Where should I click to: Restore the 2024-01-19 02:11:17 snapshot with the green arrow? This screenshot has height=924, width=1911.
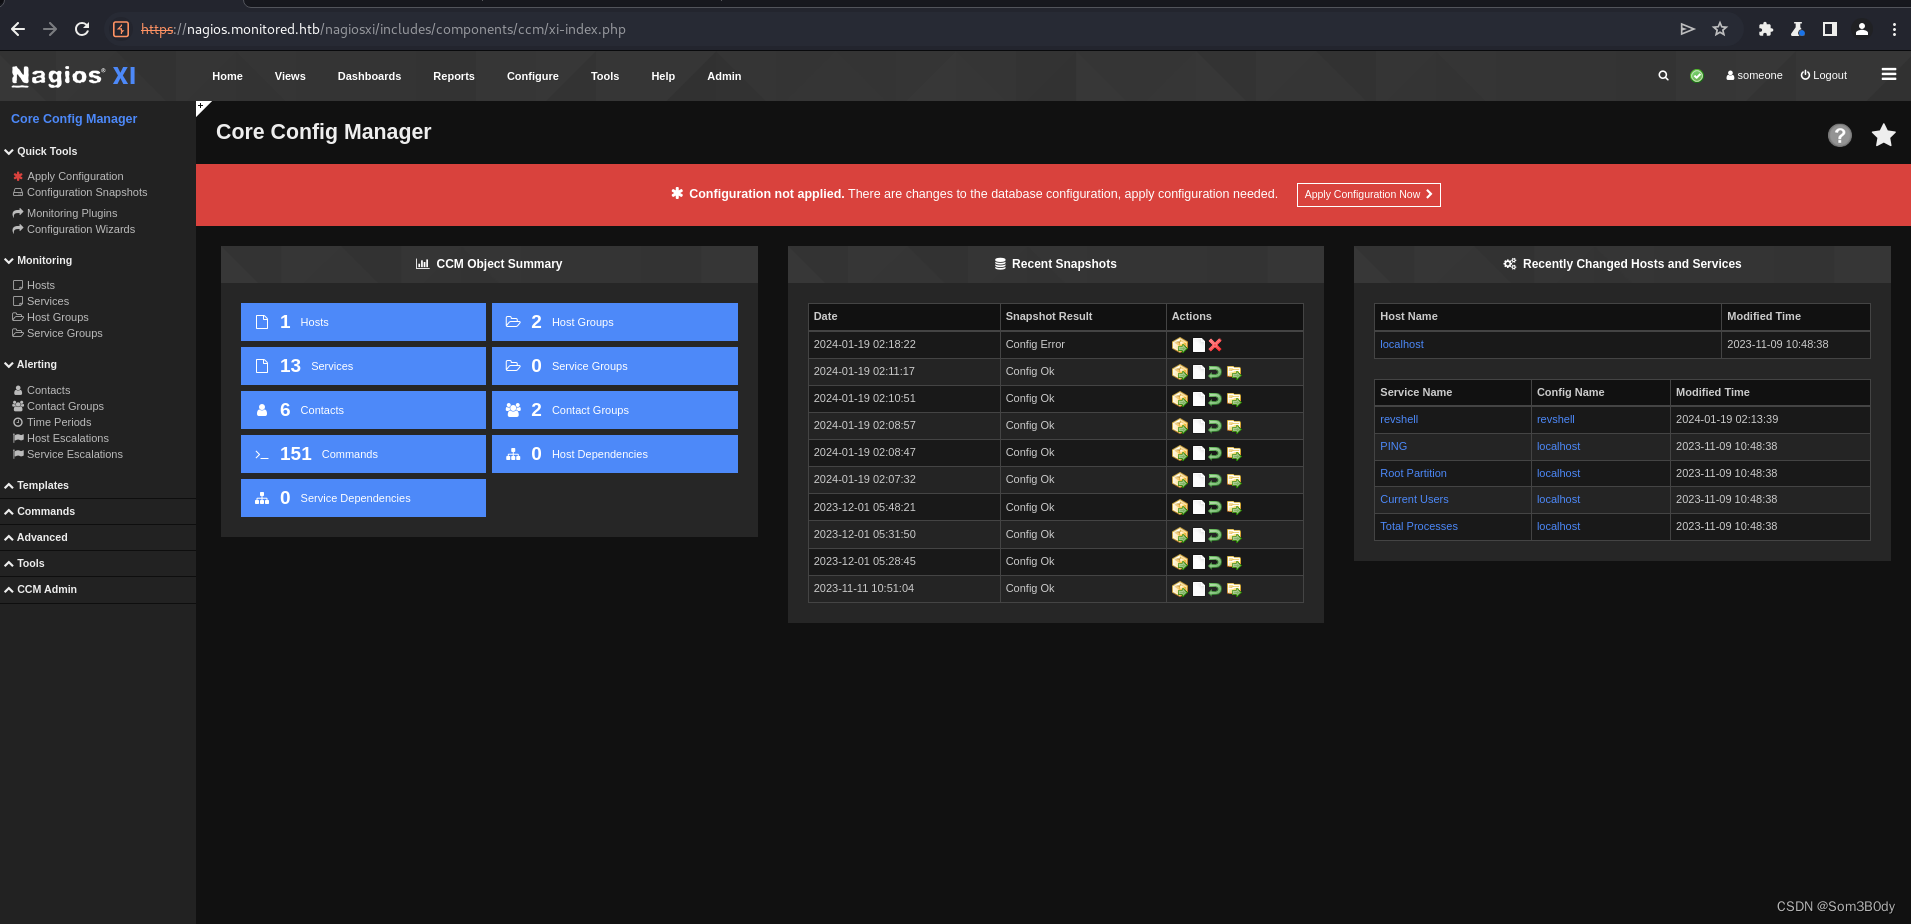[1215, 372]
